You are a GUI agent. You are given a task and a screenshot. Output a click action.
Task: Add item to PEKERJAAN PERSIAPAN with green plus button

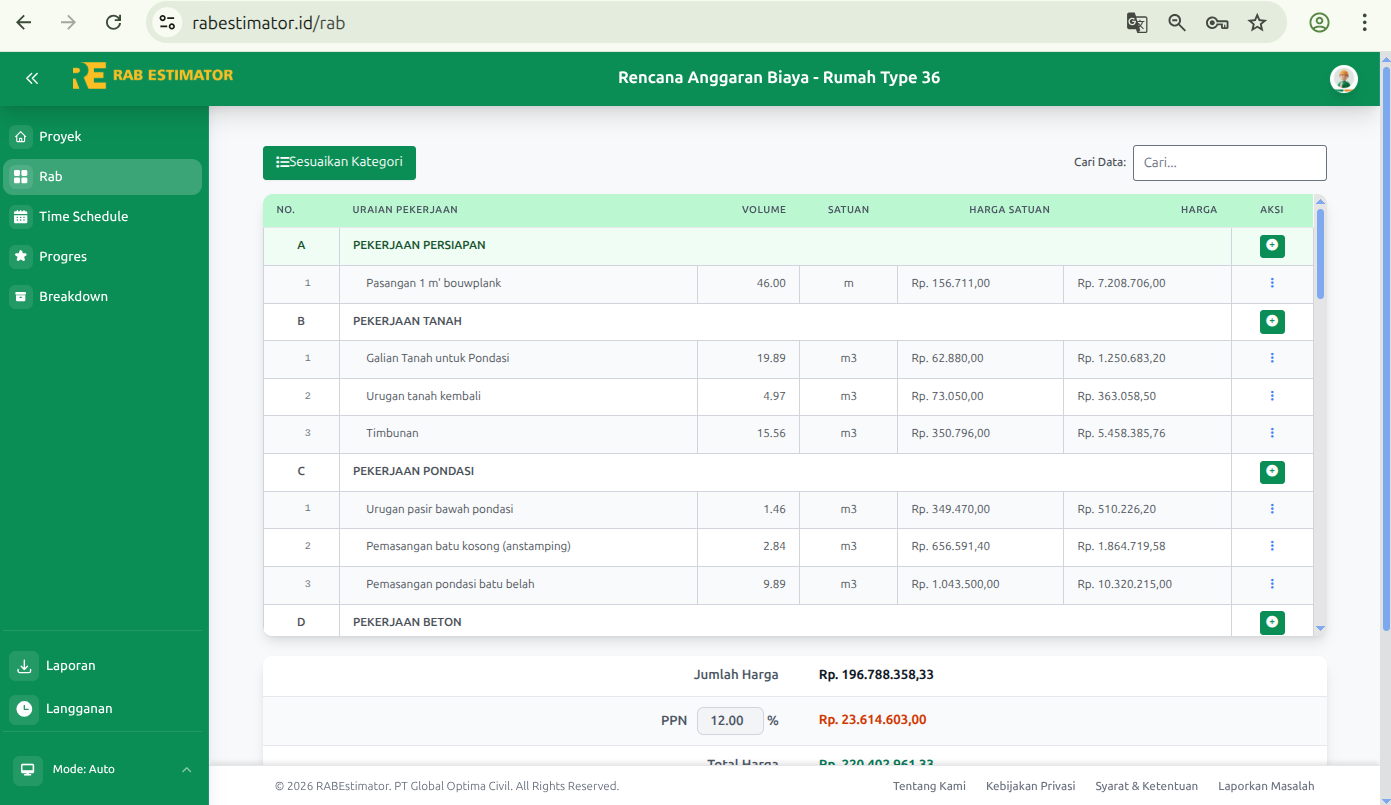click(1272, 245)
